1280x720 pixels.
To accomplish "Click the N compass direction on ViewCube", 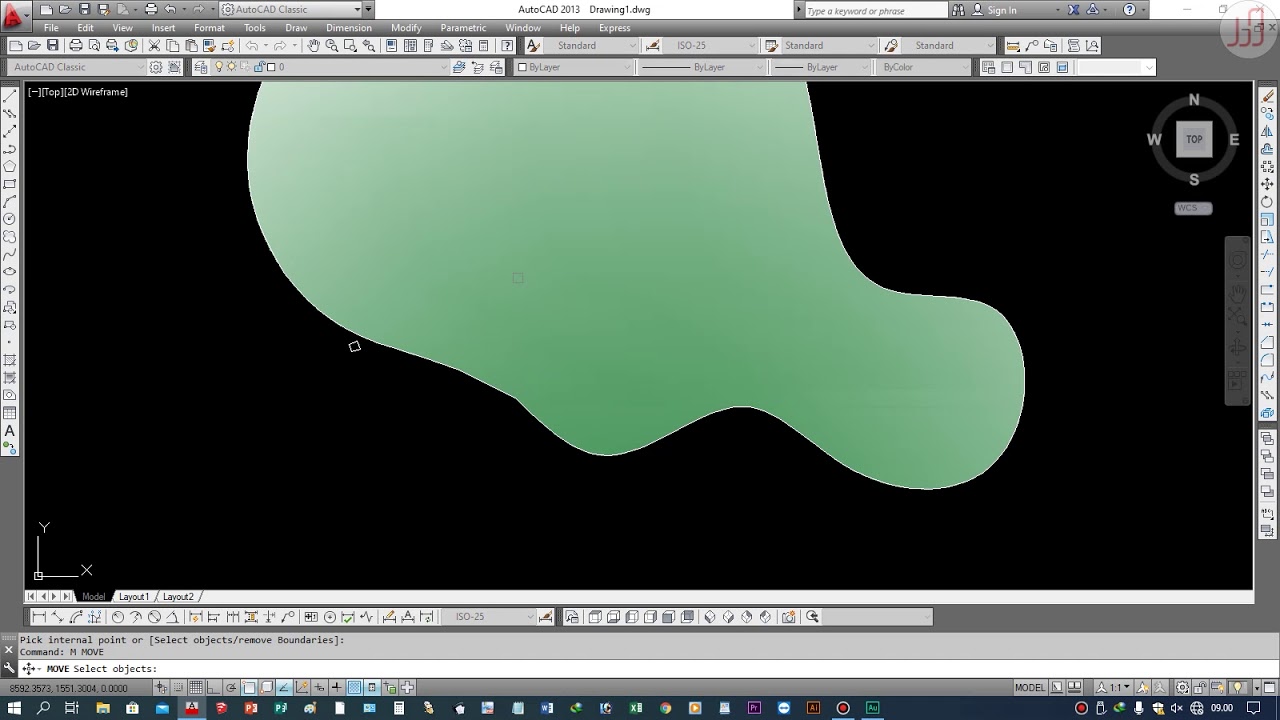I will pos(1194,99).
